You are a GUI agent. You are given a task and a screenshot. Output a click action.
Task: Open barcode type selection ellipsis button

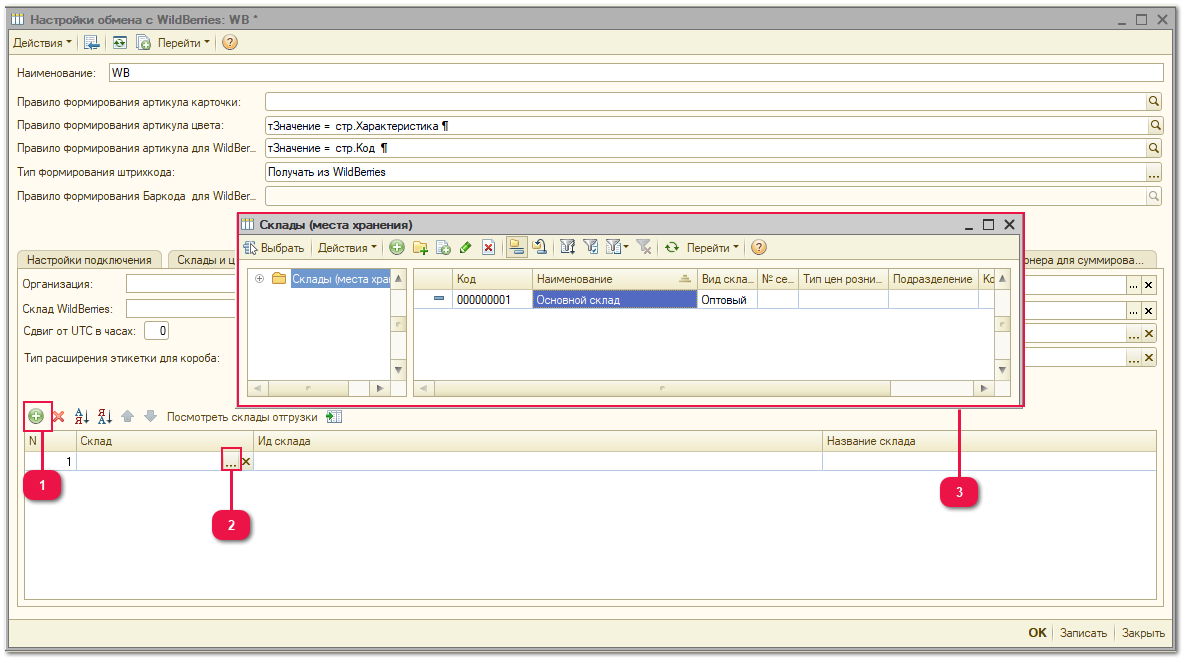[1153, 172]
